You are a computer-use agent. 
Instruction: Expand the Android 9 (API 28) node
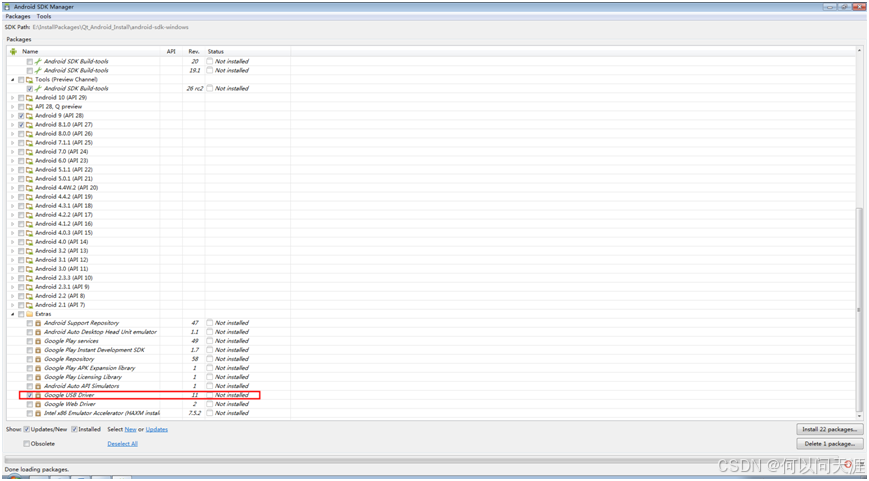13,116
